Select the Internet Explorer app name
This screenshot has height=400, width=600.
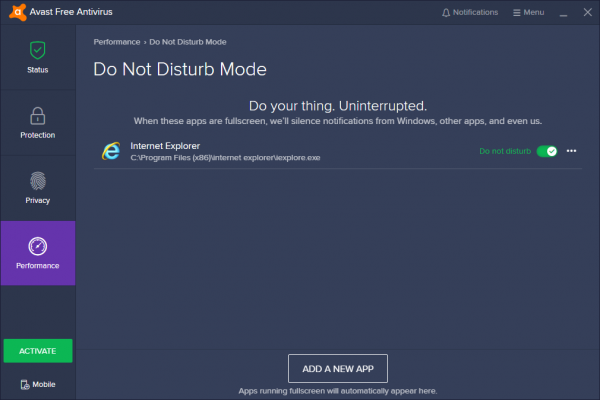pyautogui.click(x=165, y=145)
